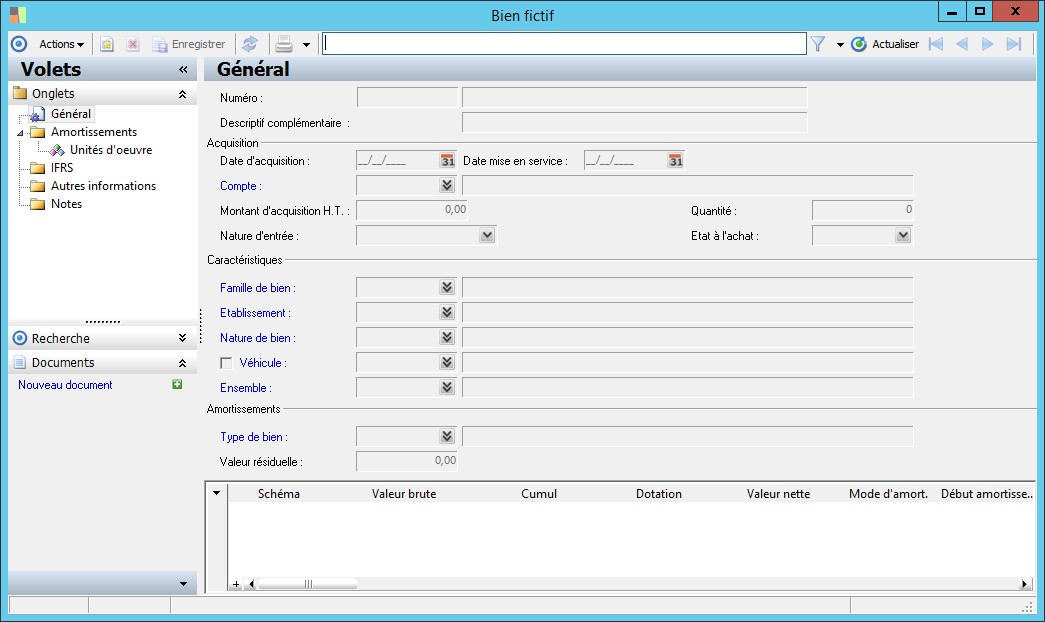The image size is (1045, 622).
Task: Click the Valeur nette column header
Action: (x=778, y=494)
